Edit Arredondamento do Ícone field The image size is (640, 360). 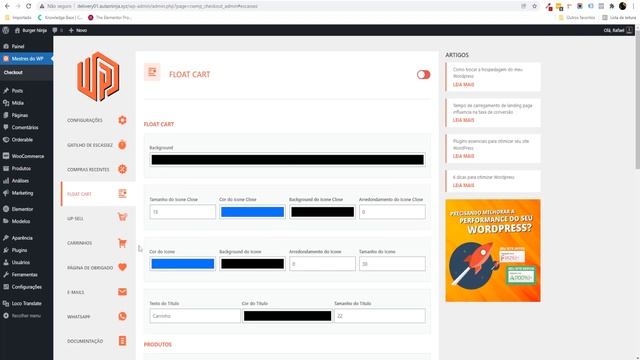[x=322, y=264]
